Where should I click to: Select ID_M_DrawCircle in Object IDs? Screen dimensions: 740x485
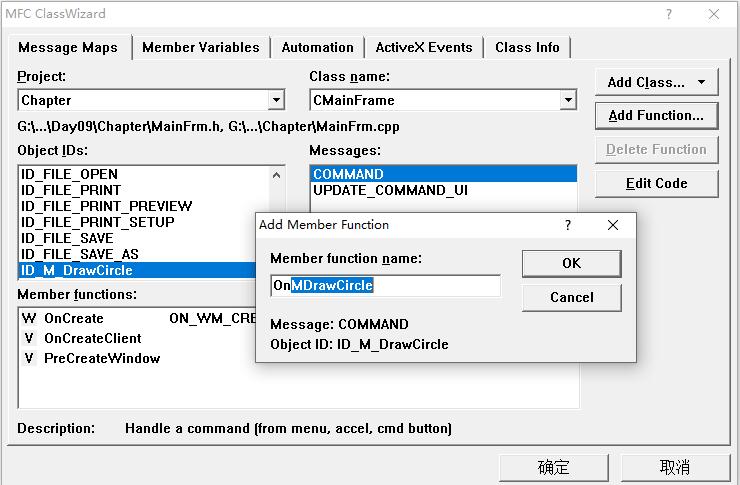(137, 270)
